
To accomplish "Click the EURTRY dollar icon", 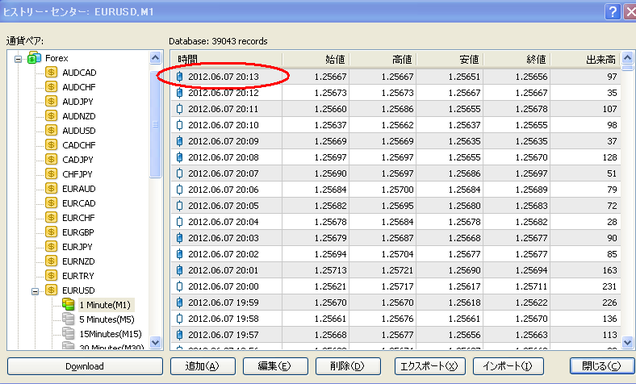I will [51, 276].
